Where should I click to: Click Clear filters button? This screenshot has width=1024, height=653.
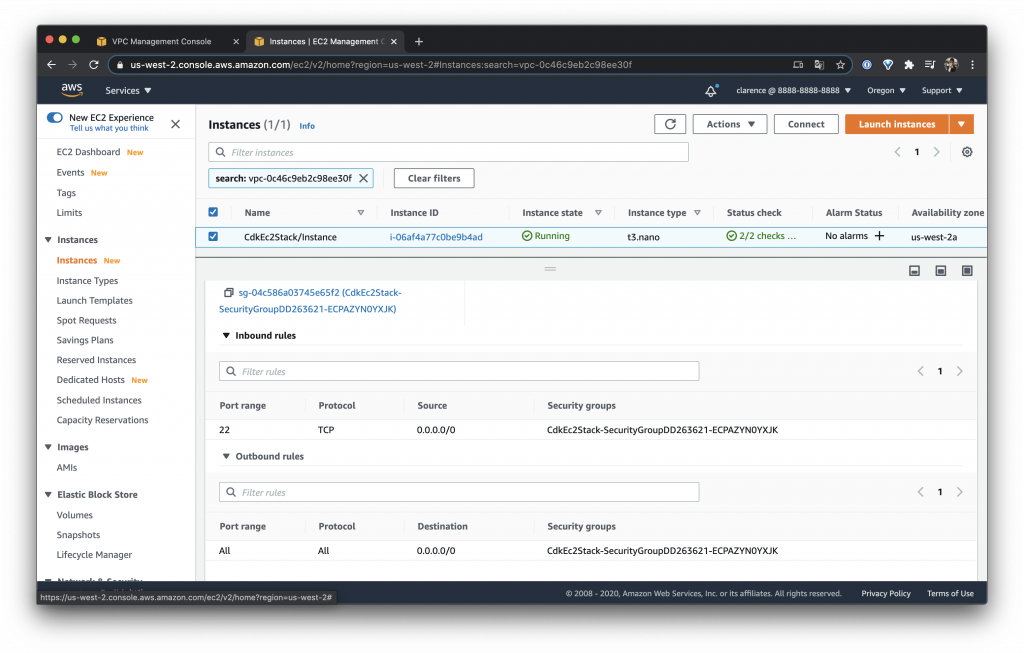(x=434, y=178)
